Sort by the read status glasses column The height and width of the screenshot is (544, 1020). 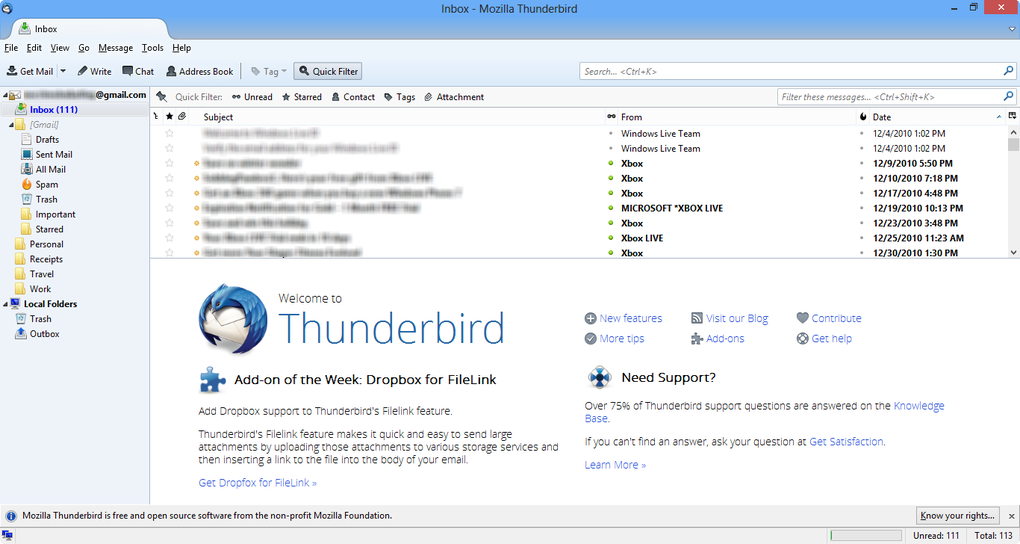pyautogui.click(x=611, y=116)
